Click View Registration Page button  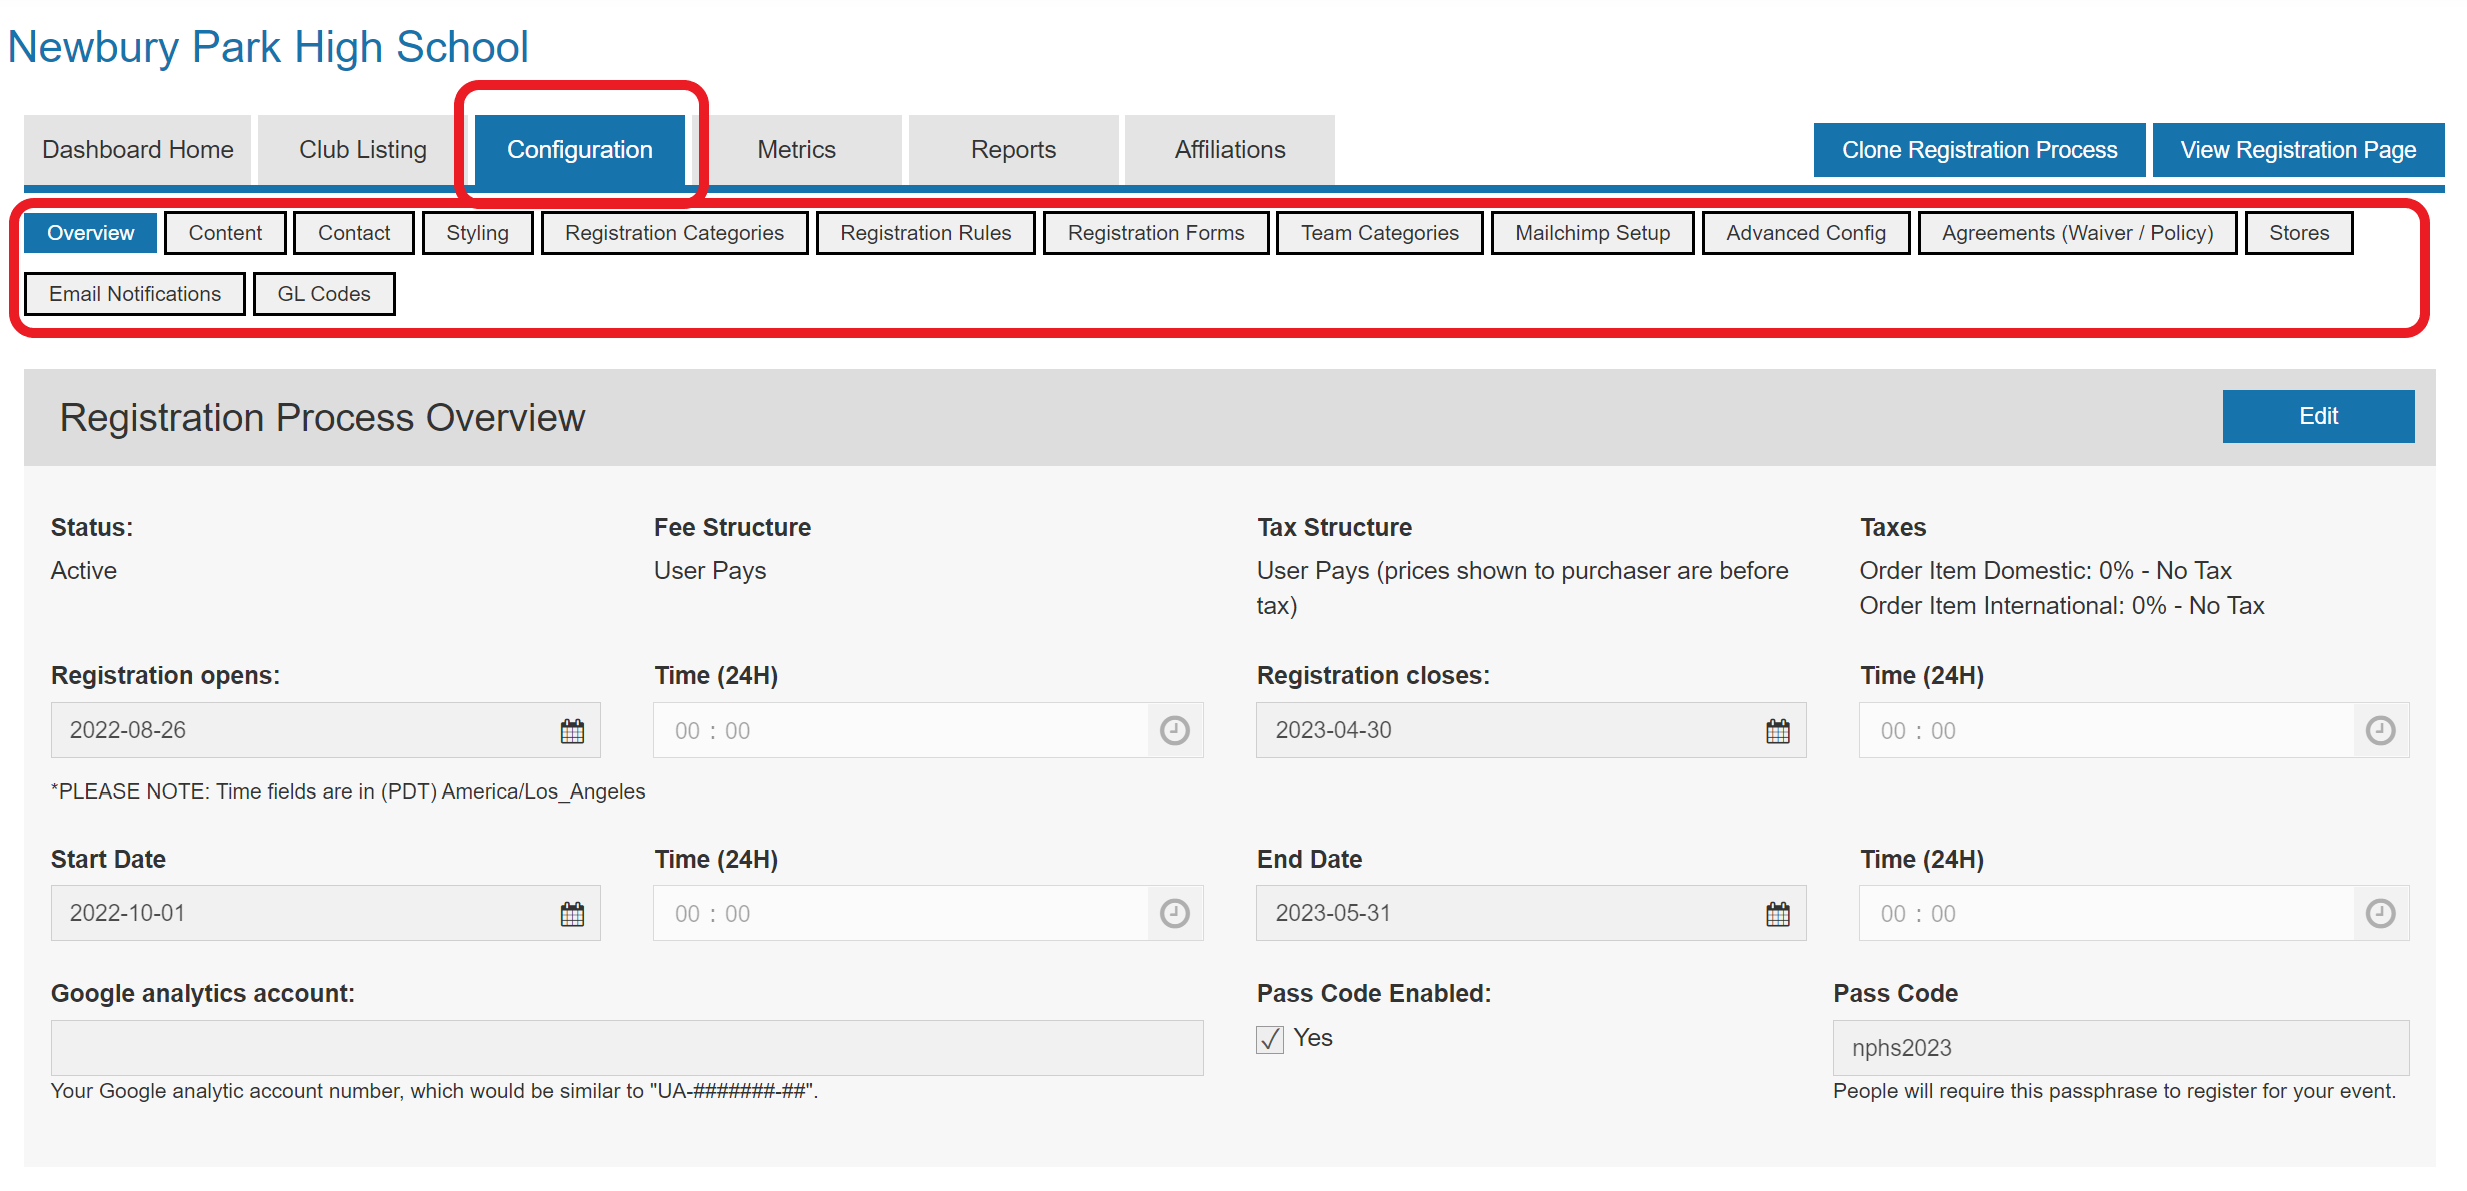[2297, 150]
